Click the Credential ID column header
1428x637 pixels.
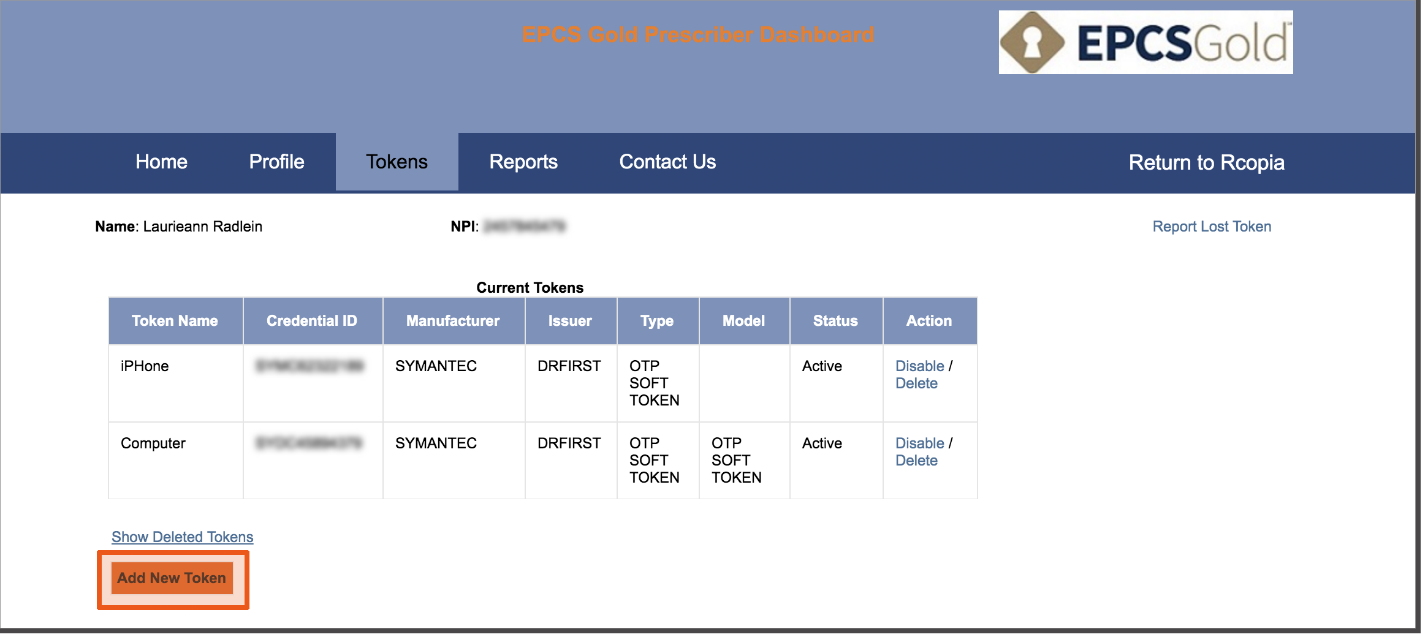coord(312,321)
